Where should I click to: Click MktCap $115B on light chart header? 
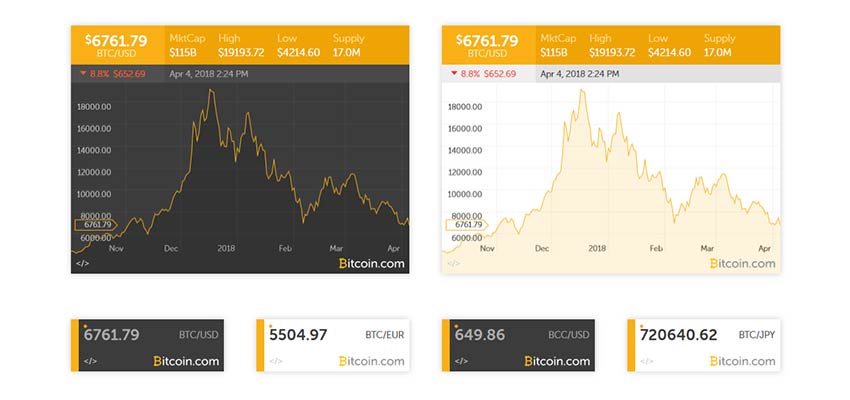click(556, 45)
